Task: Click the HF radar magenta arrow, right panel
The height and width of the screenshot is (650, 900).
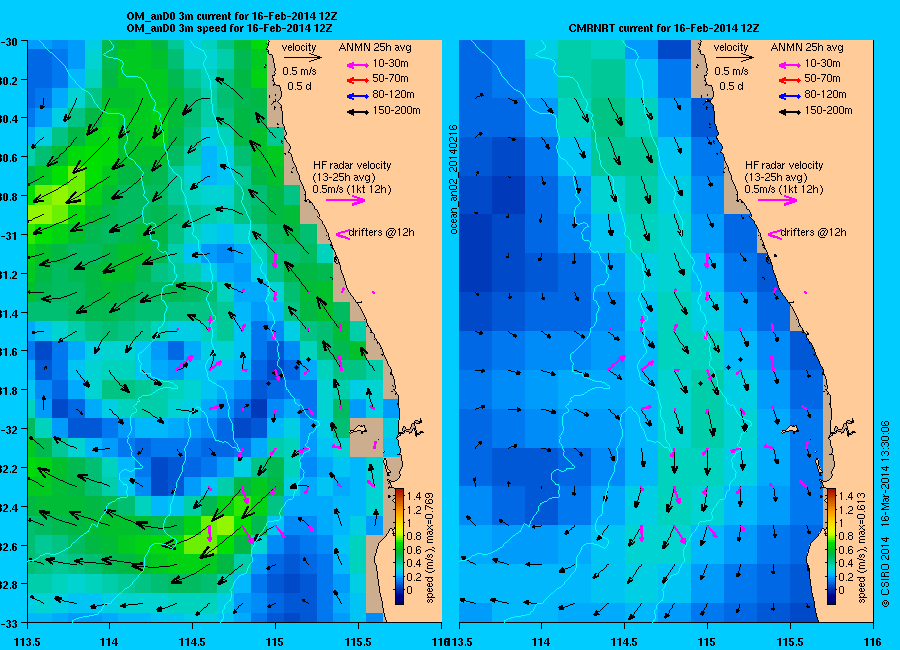Action: click(x=778, y=200)
